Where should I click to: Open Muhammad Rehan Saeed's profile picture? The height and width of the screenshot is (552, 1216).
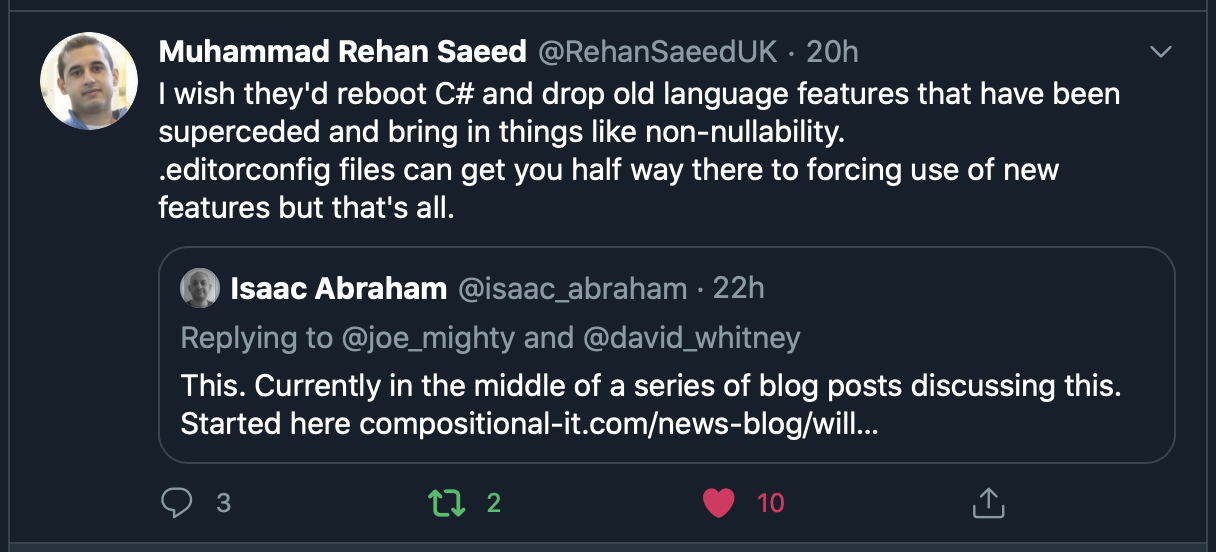[x=88, y=81]
